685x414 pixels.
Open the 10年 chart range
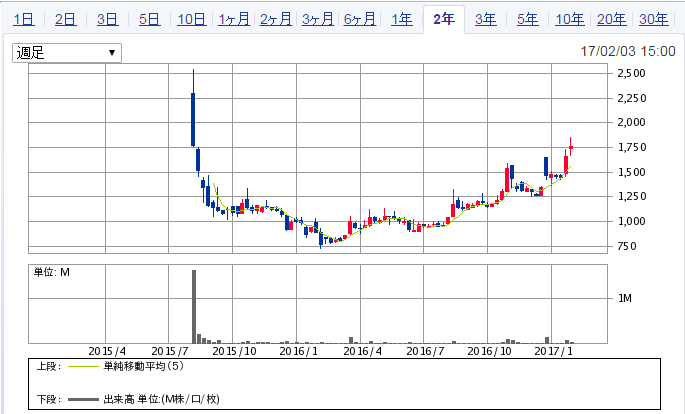point(569,19)
